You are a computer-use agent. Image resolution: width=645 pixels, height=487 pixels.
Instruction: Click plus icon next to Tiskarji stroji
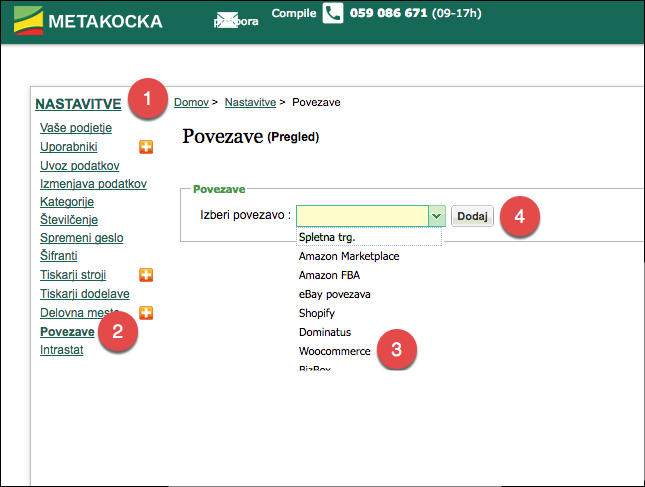click(146, 275)
